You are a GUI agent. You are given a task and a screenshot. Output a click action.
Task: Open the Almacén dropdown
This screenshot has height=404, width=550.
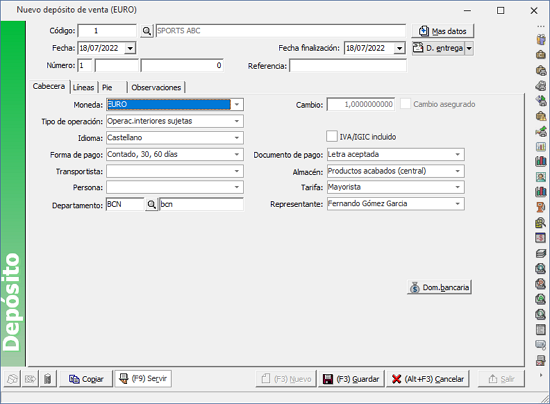pos(457,171)
